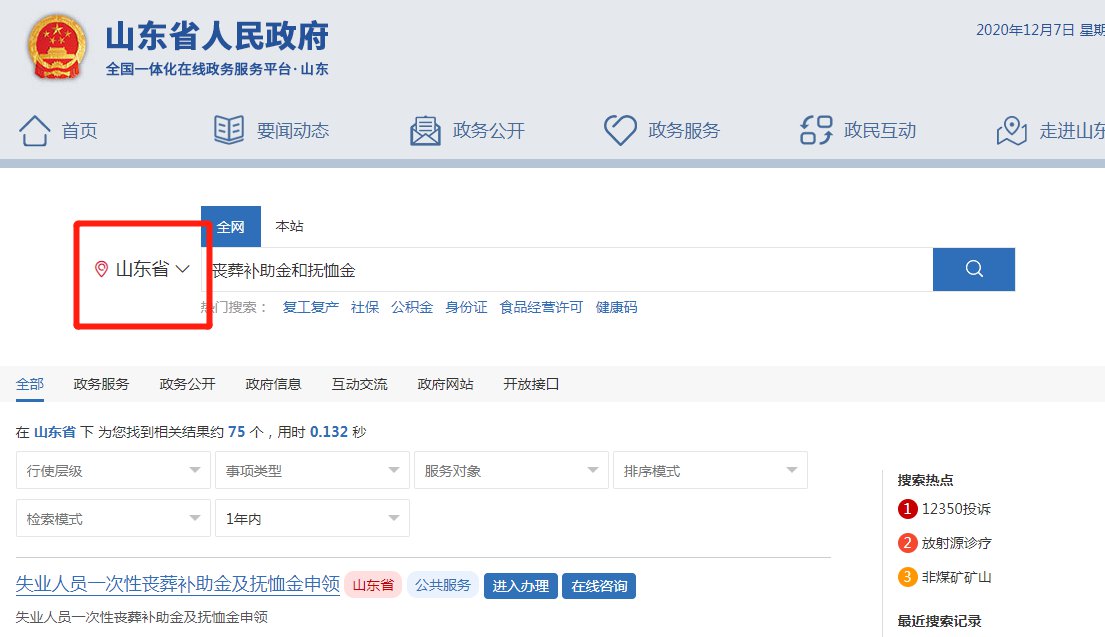Open the 排序模式 dropdown
The width and height of the screenshot is (1105, 637).
point(710,471)
